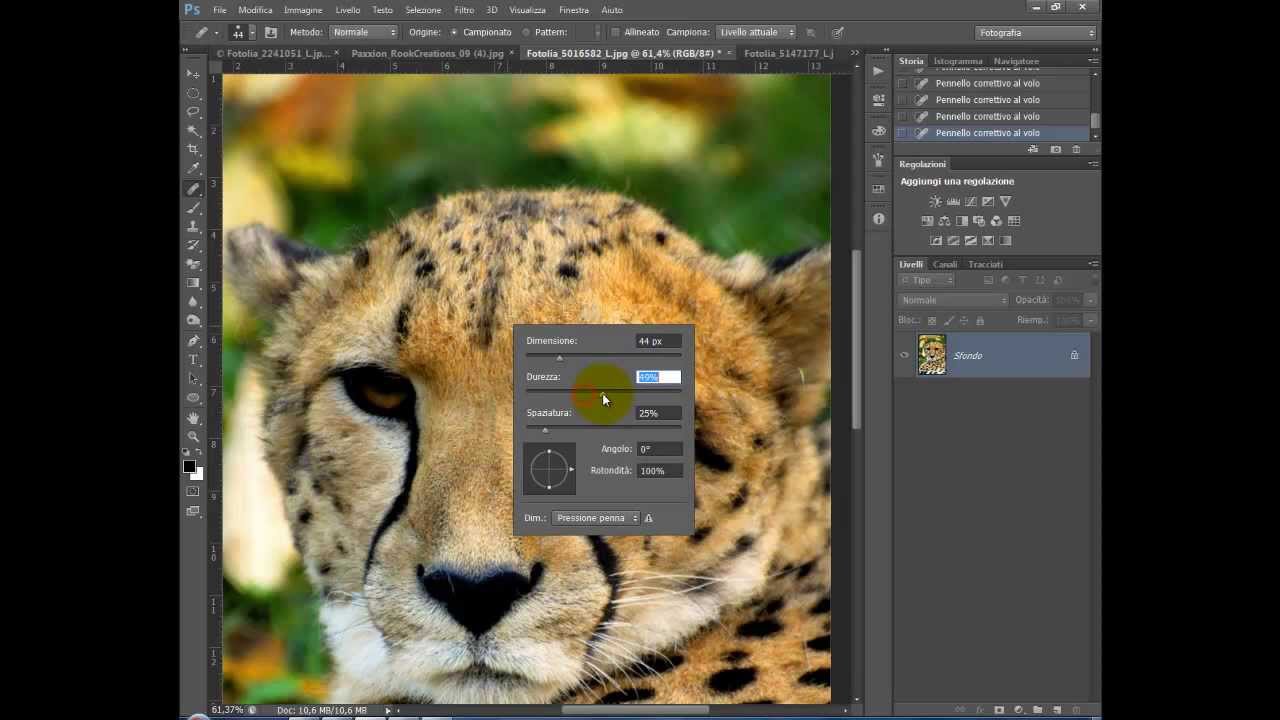The width and height of the screenshot is (1280, 720).
Task: Expand the Opacità slider dropdown
Action: tap(1090, 300)
